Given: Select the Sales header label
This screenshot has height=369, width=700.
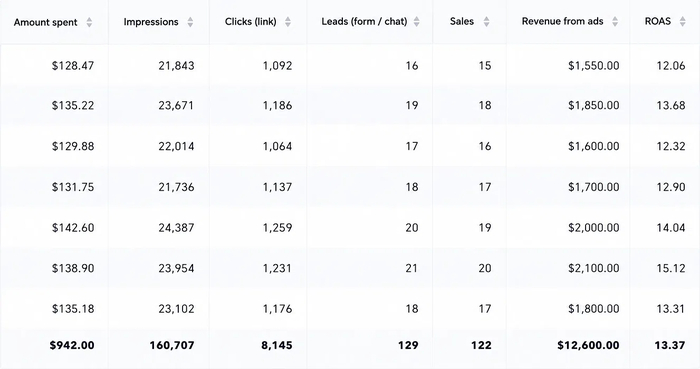Looking at the screenshot, I should (x=462, y=21).
